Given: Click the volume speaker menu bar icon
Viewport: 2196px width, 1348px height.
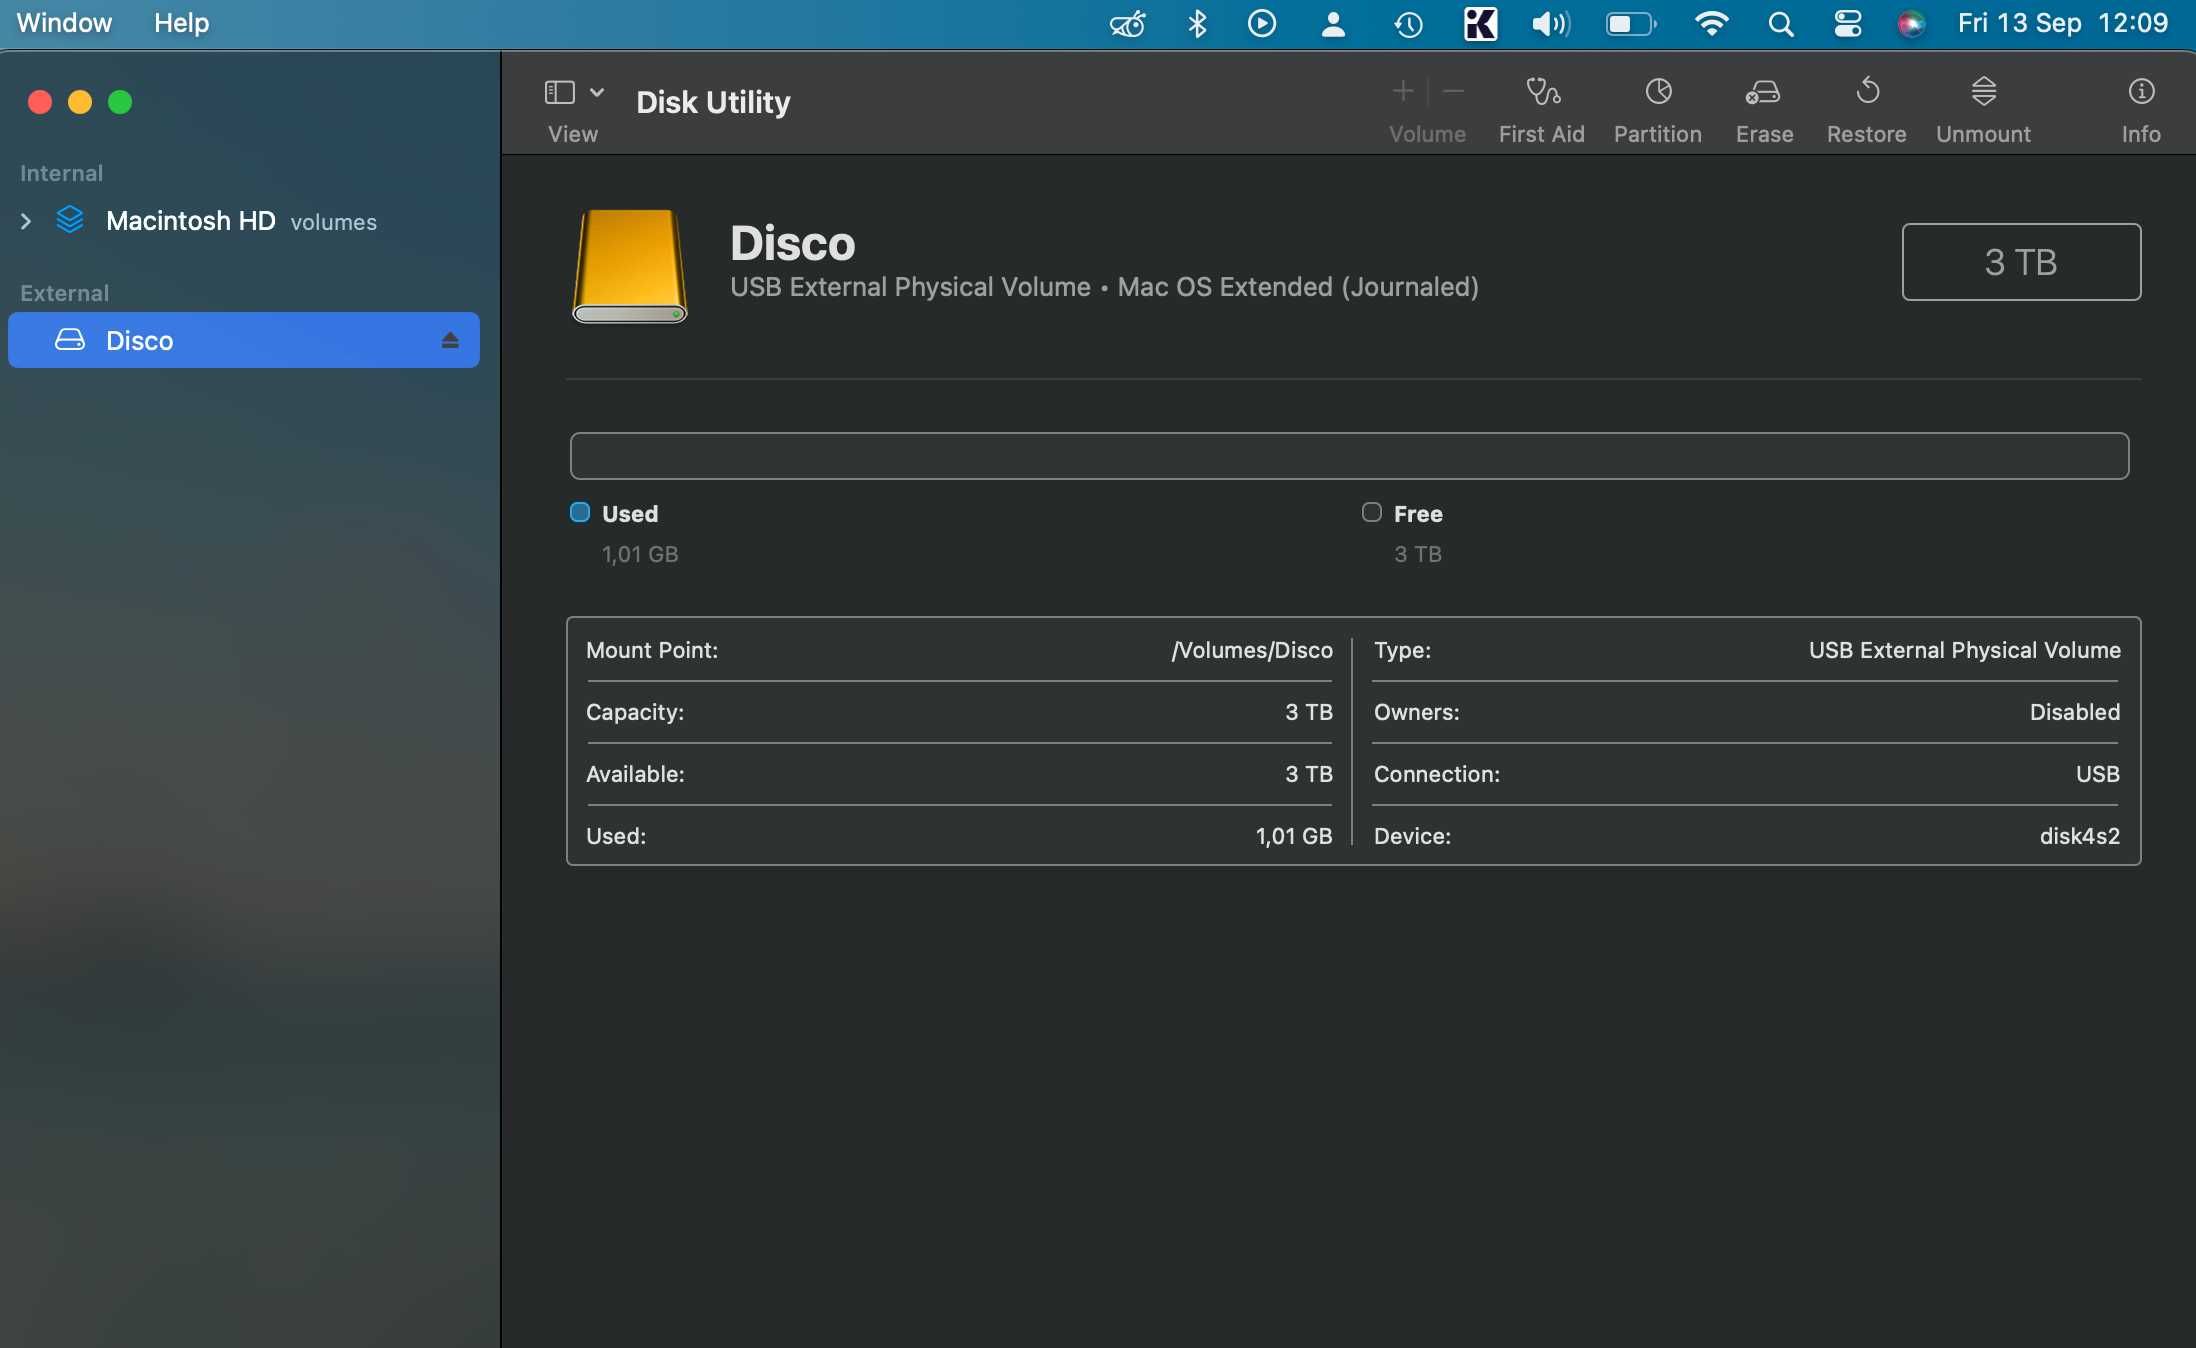Looking at the screenshot, I should (x=1551, y=24).
